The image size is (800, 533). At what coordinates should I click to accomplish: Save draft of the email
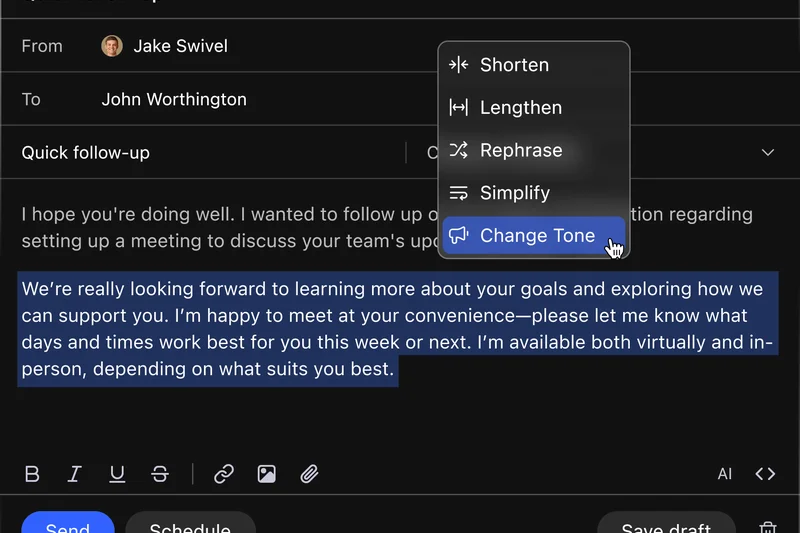666,525
